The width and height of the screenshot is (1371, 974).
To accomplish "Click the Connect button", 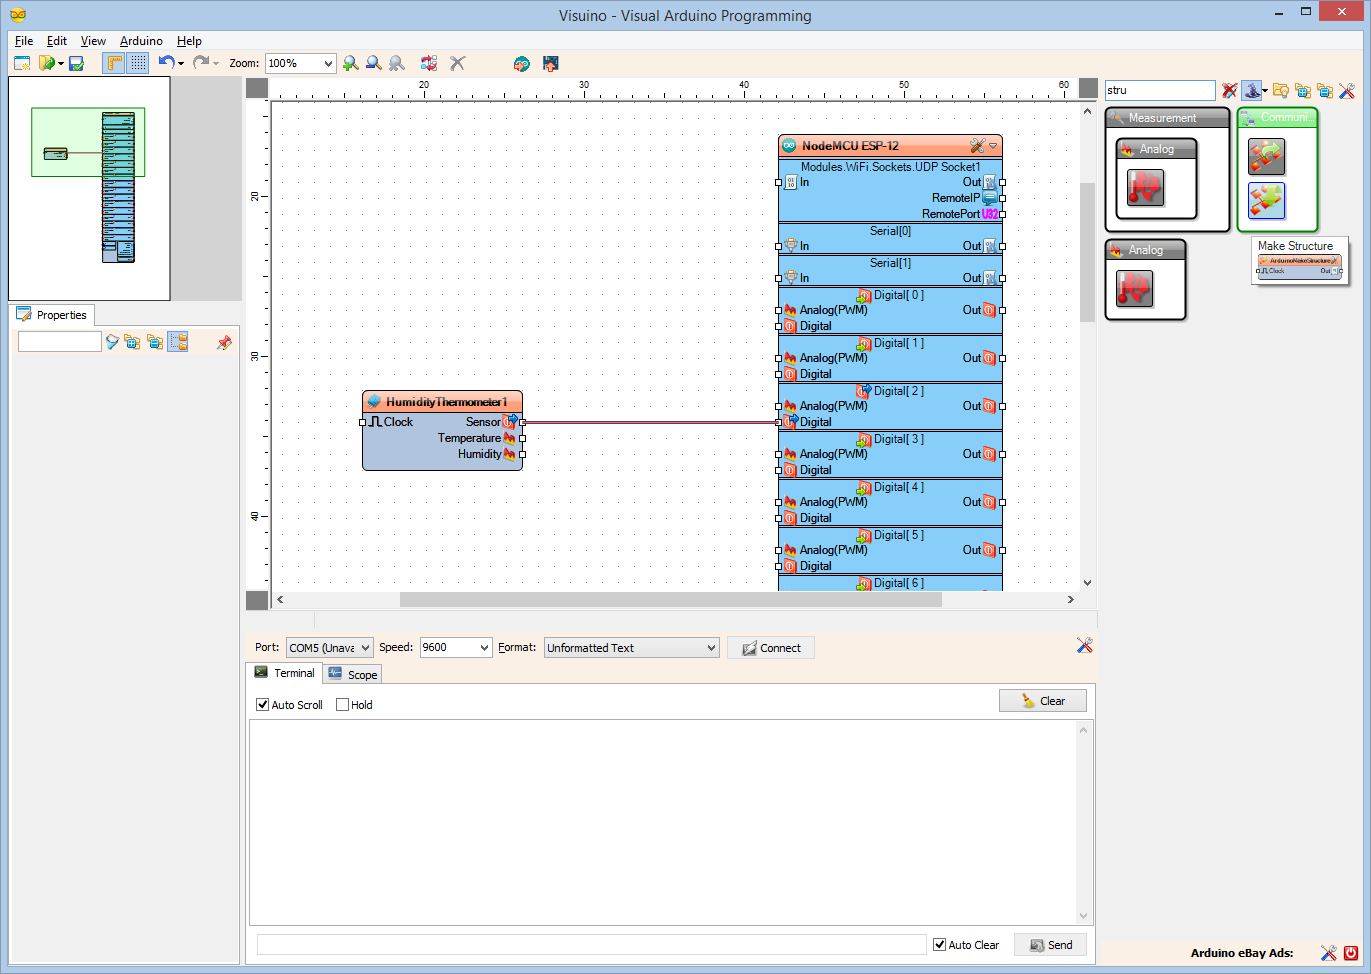I will (x=771, y=648).
